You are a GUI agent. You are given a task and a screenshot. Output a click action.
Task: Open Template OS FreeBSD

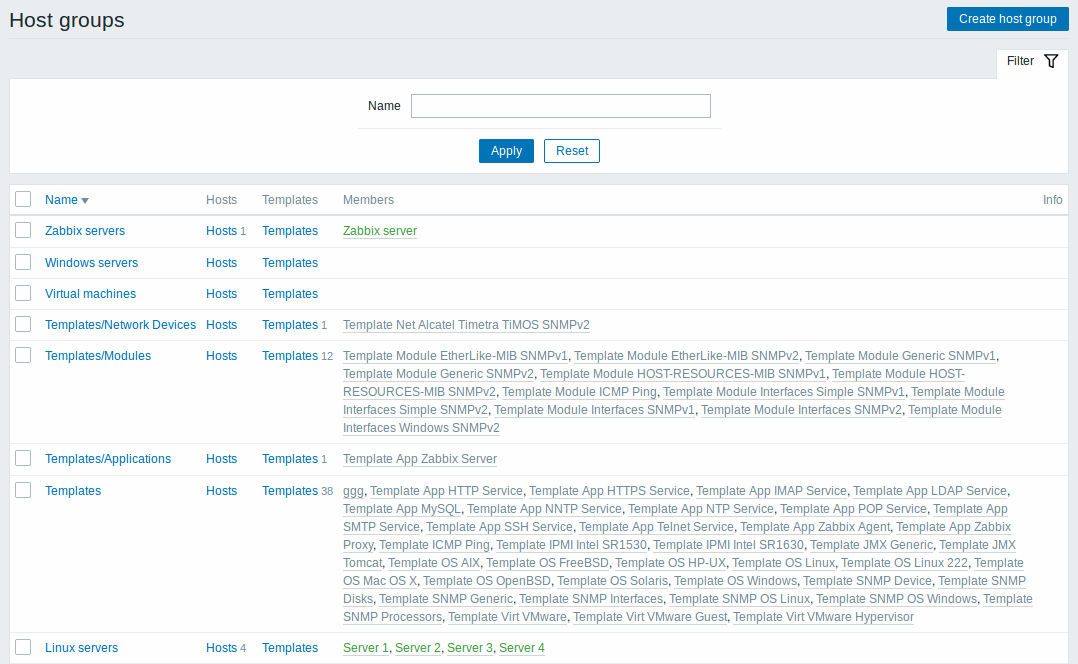point(547,562)
